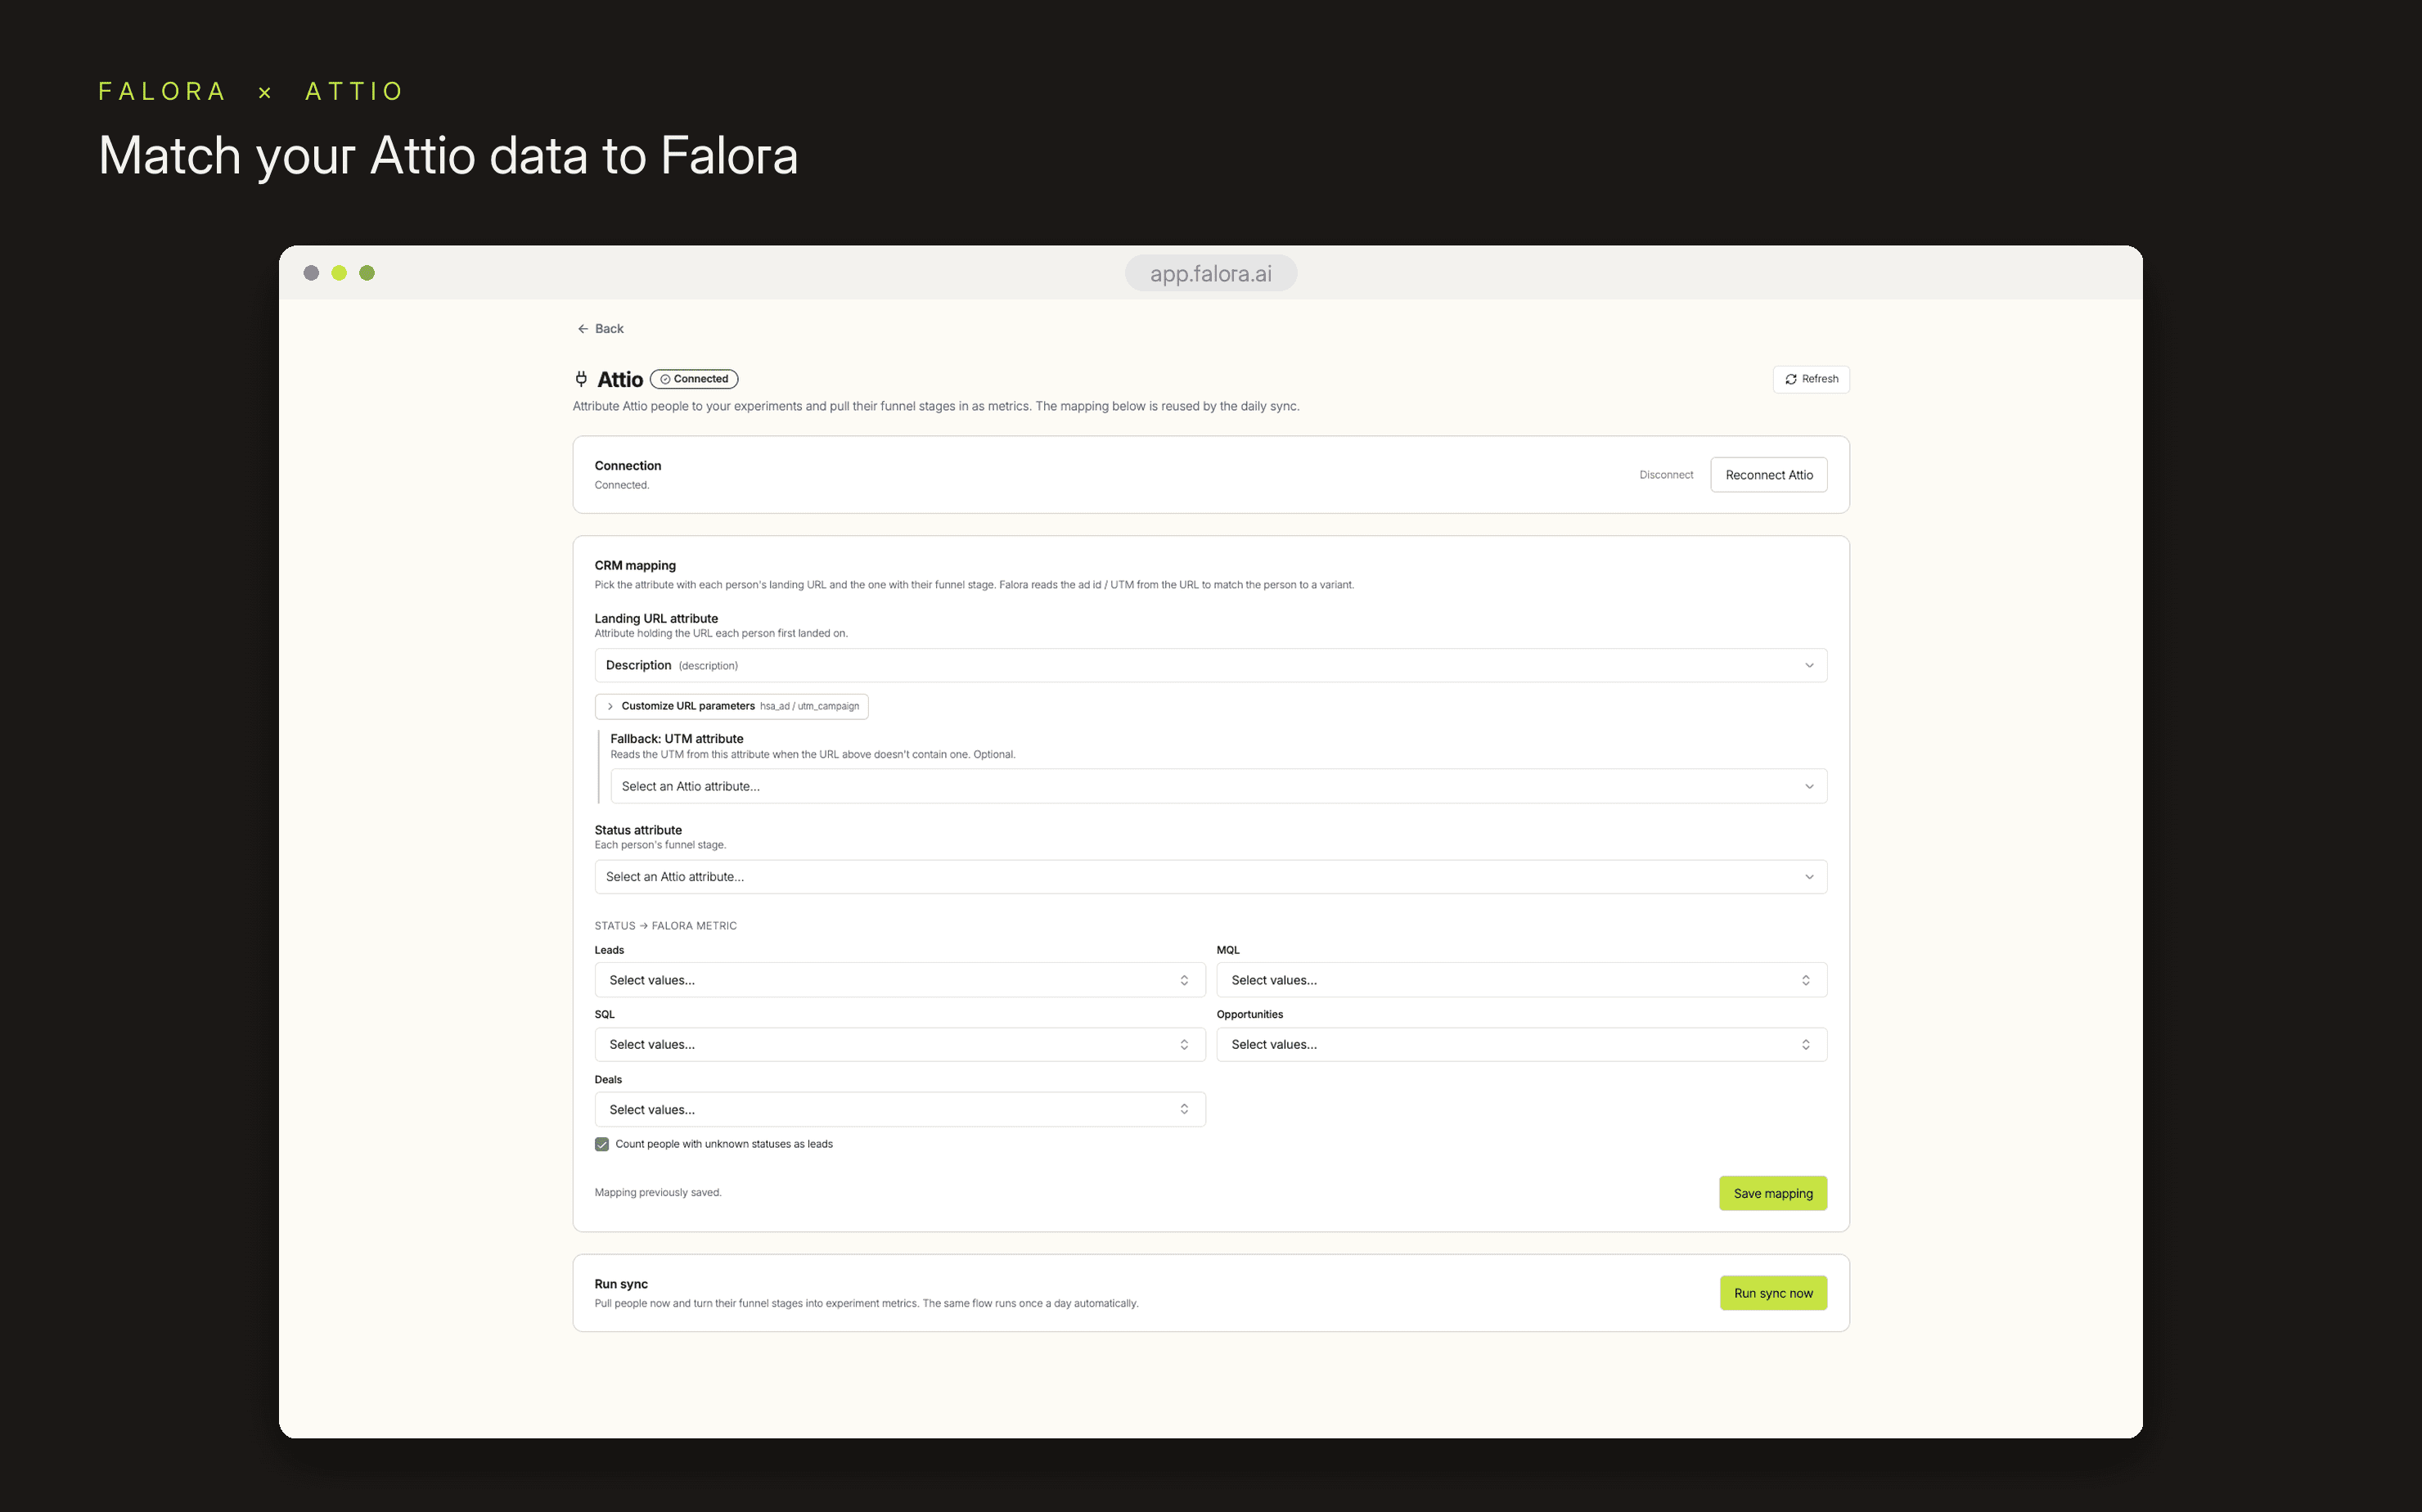Click the 'Mapping previously saved.' text

point(658,1192)
